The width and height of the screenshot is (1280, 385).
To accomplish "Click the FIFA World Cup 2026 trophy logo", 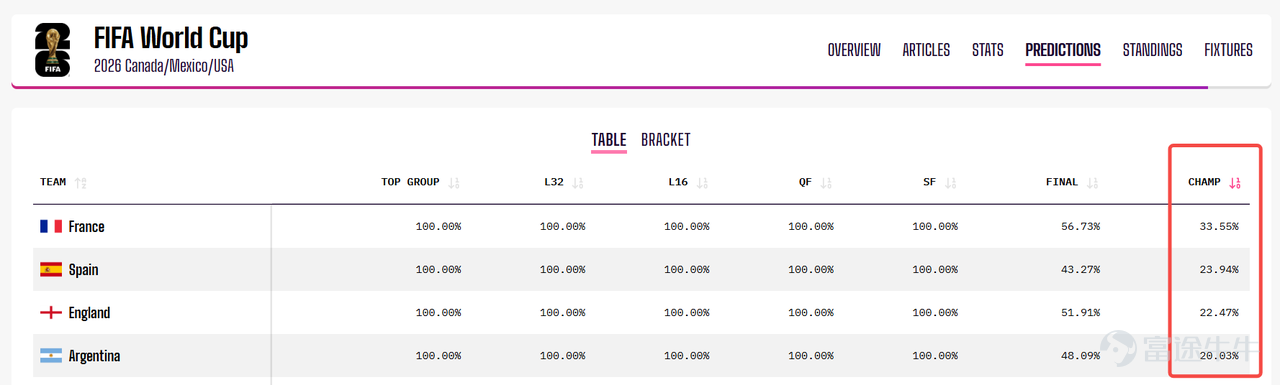I will tap(53, 49).
